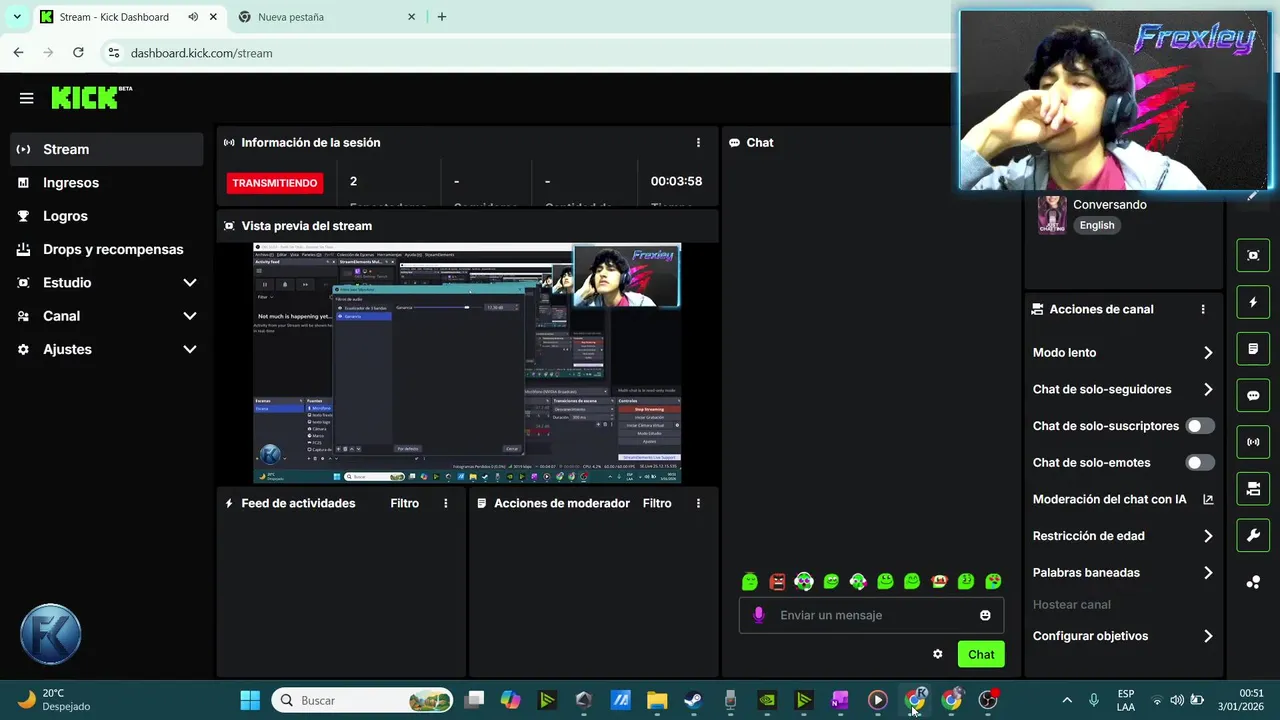Open OBS Studio from taskbar
This screenshot has height=720, width=1280.
(987, 700)
